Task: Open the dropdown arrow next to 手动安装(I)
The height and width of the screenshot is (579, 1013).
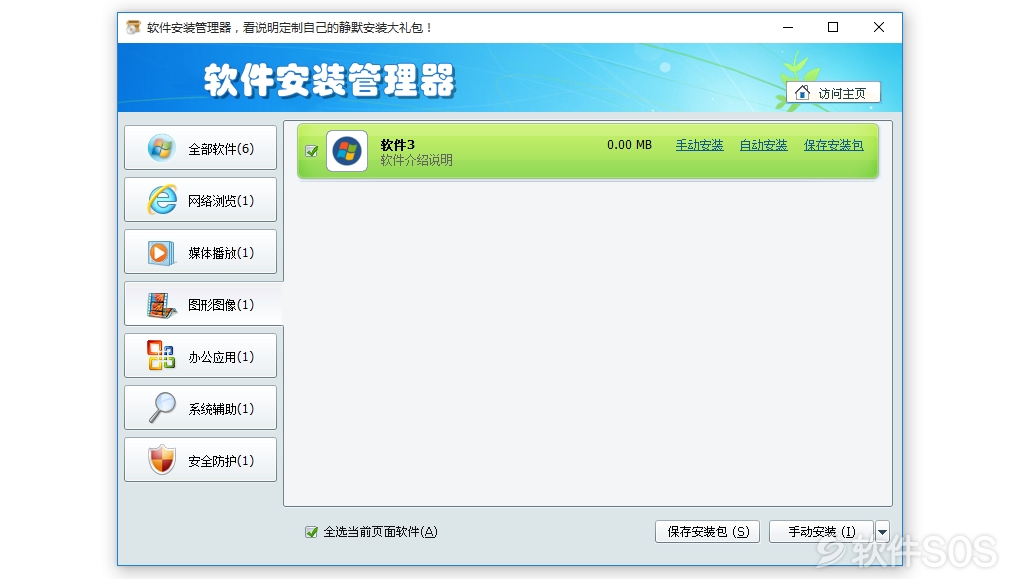Action: coord(882,532)
